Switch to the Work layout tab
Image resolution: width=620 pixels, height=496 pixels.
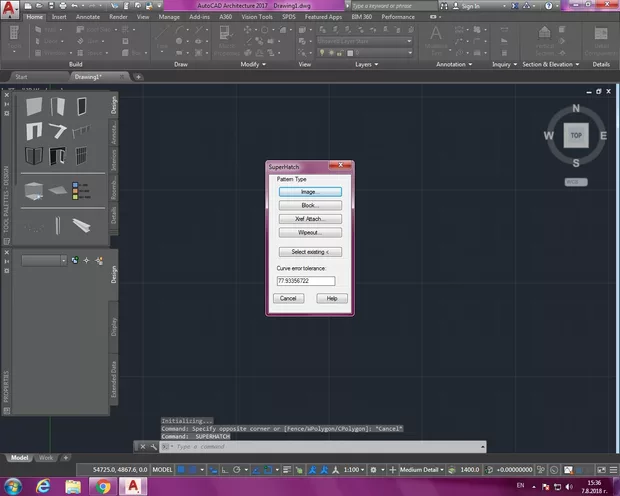coord(46,457)
